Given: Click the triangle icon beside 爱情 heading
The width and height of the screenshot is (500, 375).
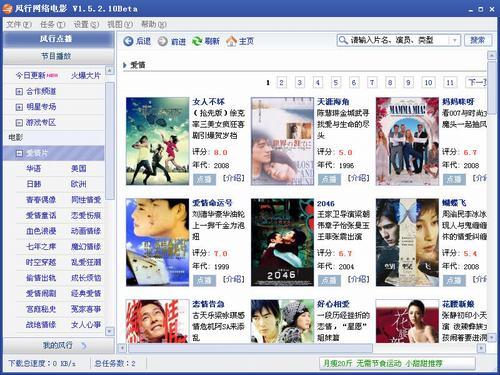Looking at the screenshot, I should (125, 65).
